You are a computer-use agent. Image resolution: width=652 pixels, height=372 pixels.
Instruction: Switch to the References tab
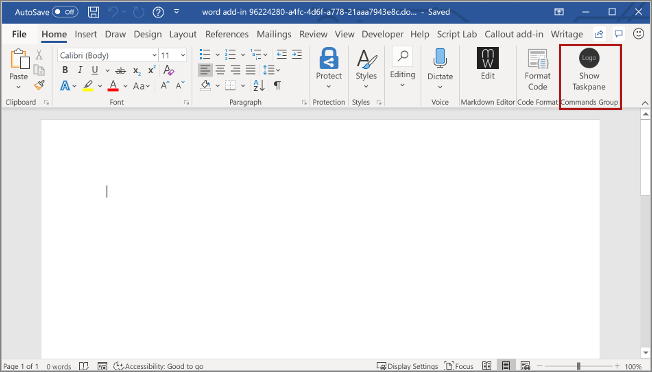coord(227,34)
